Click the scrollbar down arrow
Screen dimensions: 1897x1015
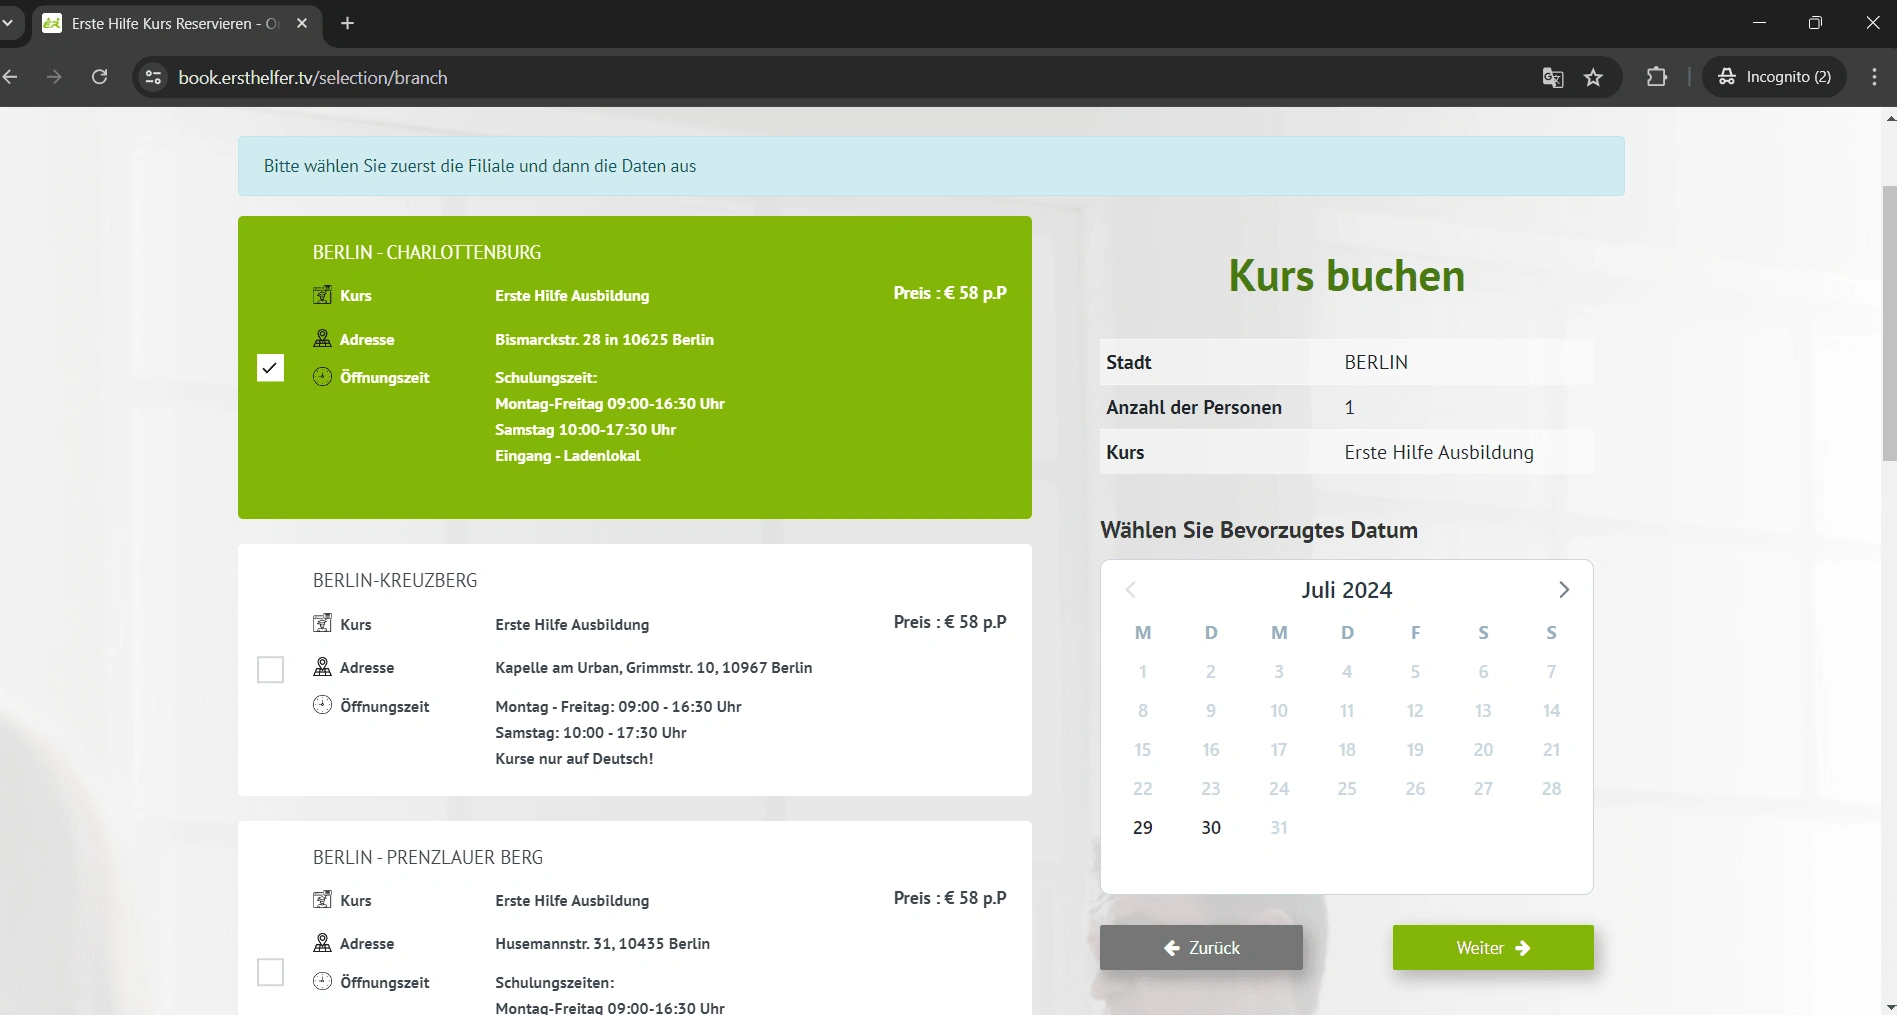pos(1889,1006)
